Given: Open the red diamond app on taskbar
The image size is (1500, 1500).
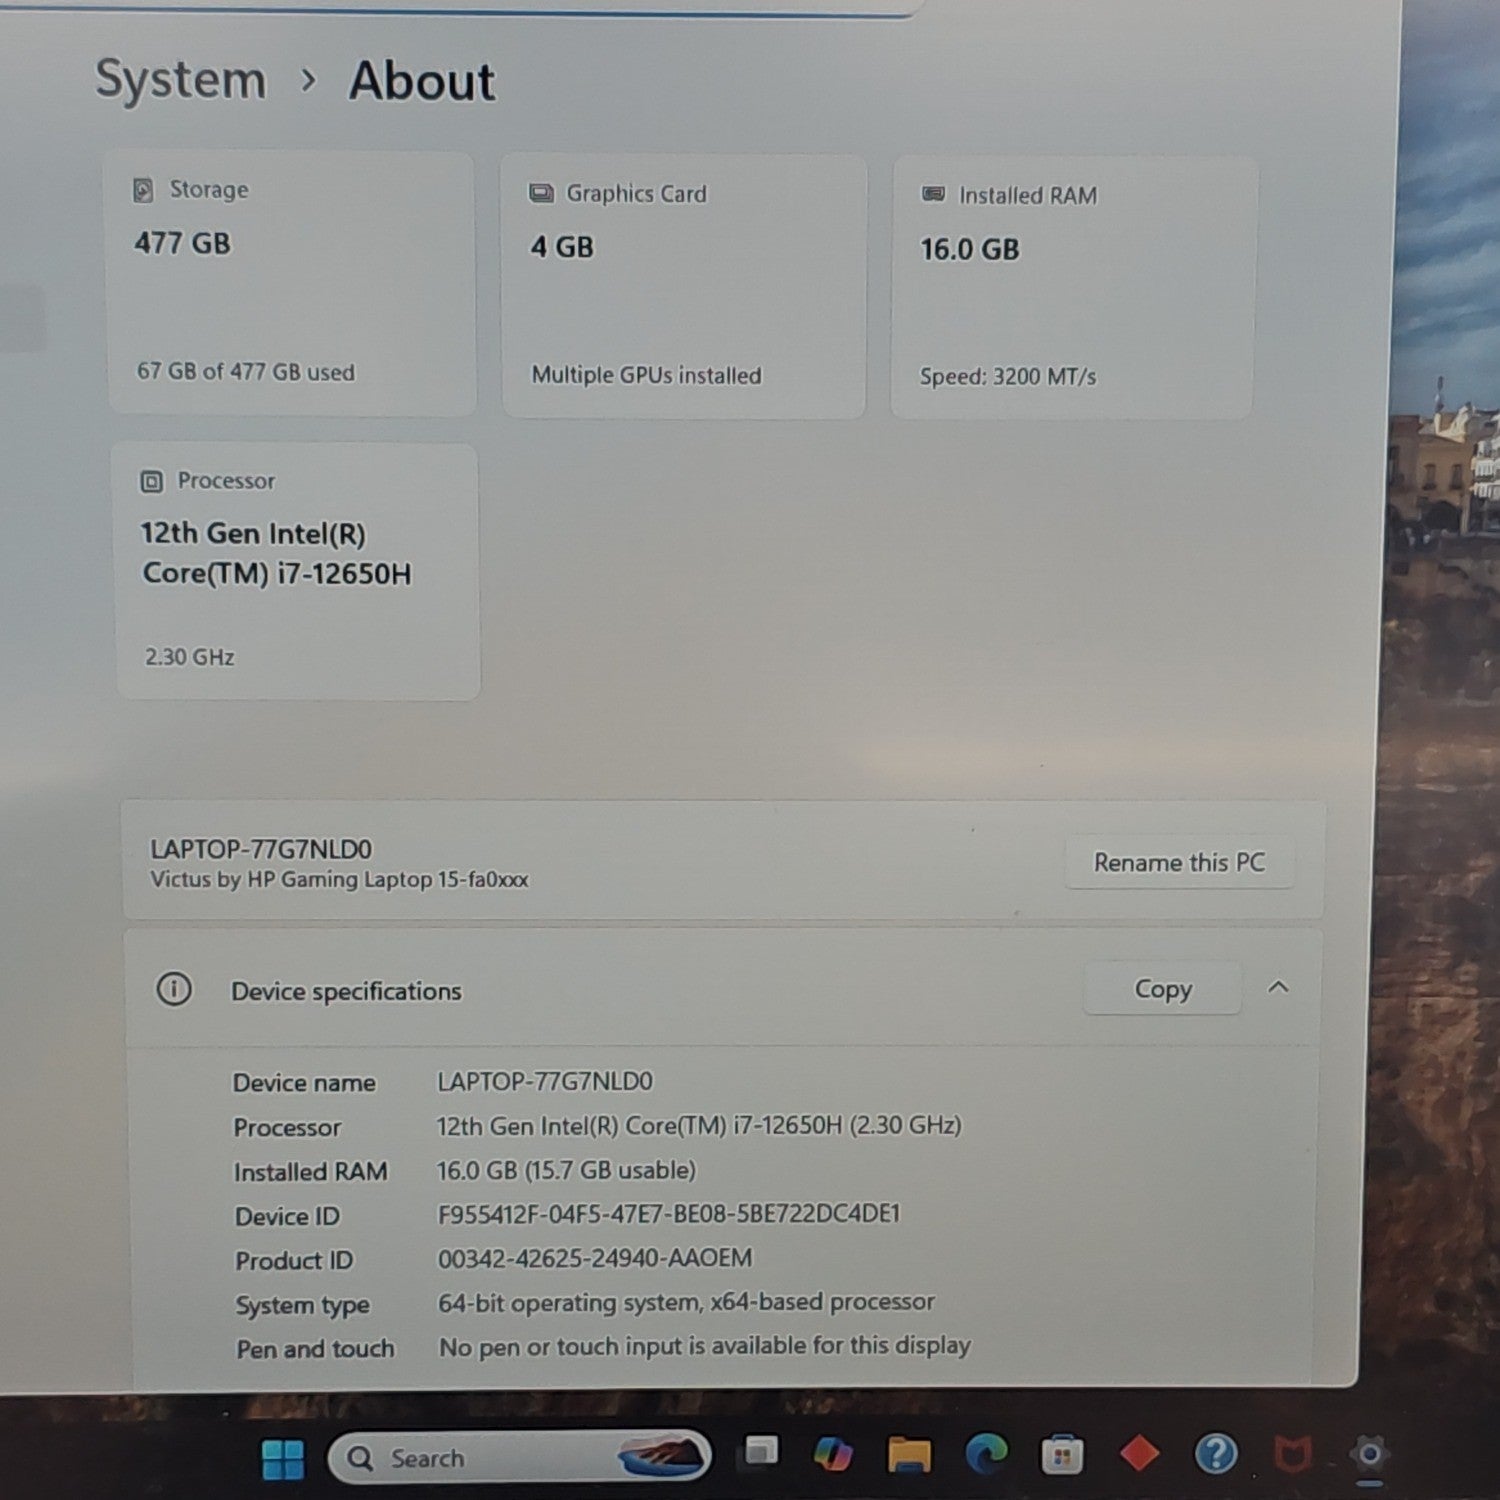Looking at the screenshot, I should 1139,1453.
